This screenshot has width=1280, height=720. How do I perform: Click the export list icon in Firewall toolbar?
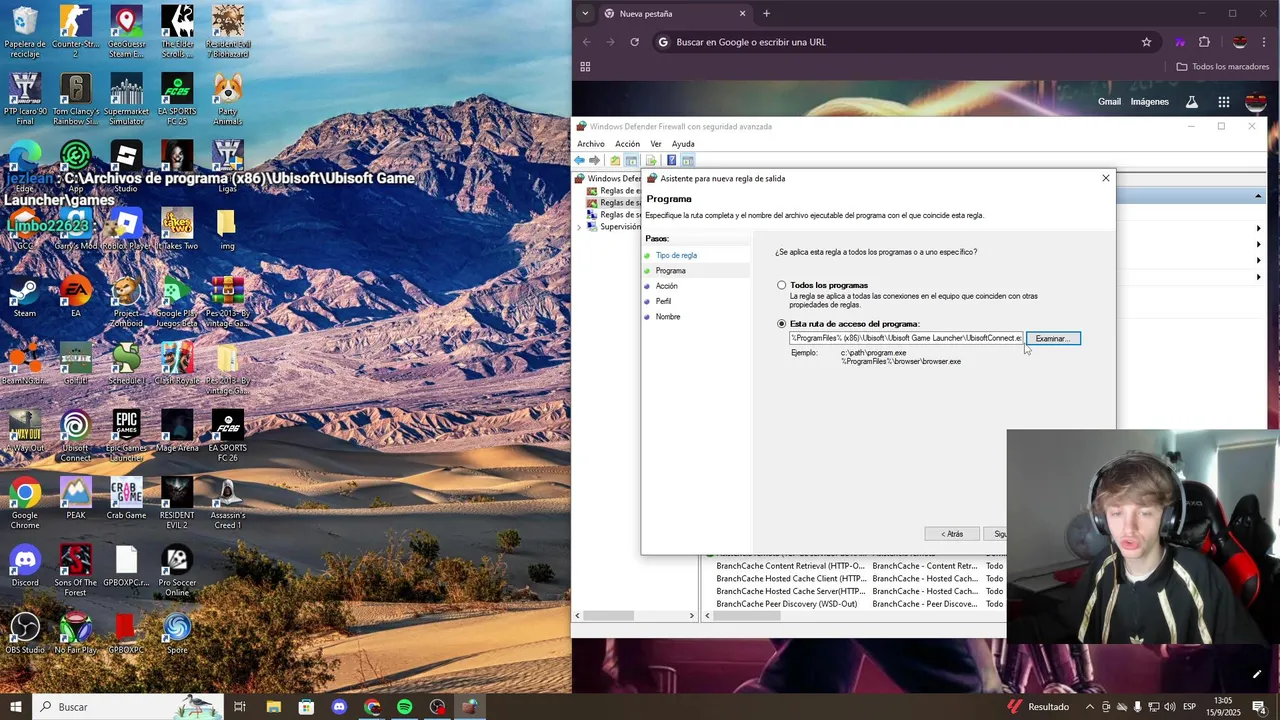pos(651,160)
